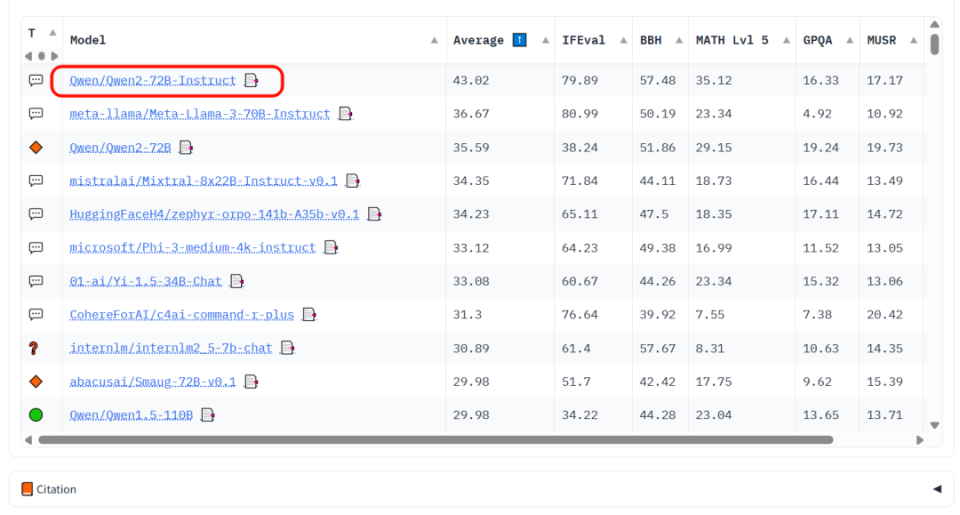Click the BBH value 57.67

click(x=658, y=348)
